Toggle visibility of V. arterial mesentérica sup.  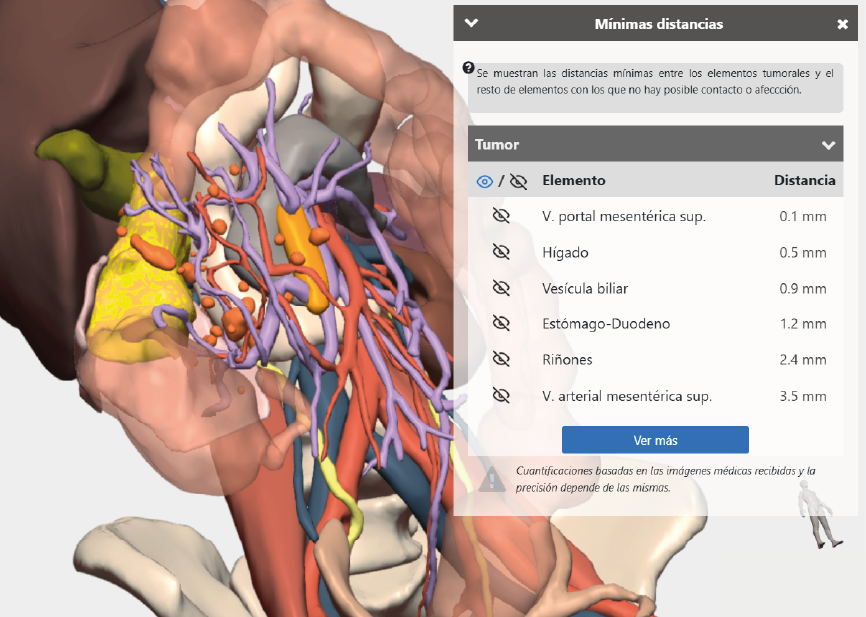click(501, 396)
